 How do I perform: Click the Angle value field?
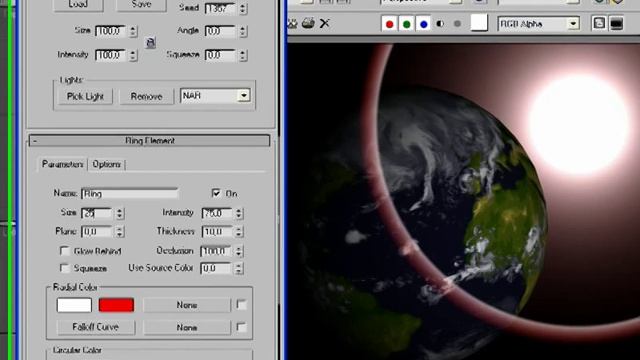pyautogui.click(x=221, y=31)
